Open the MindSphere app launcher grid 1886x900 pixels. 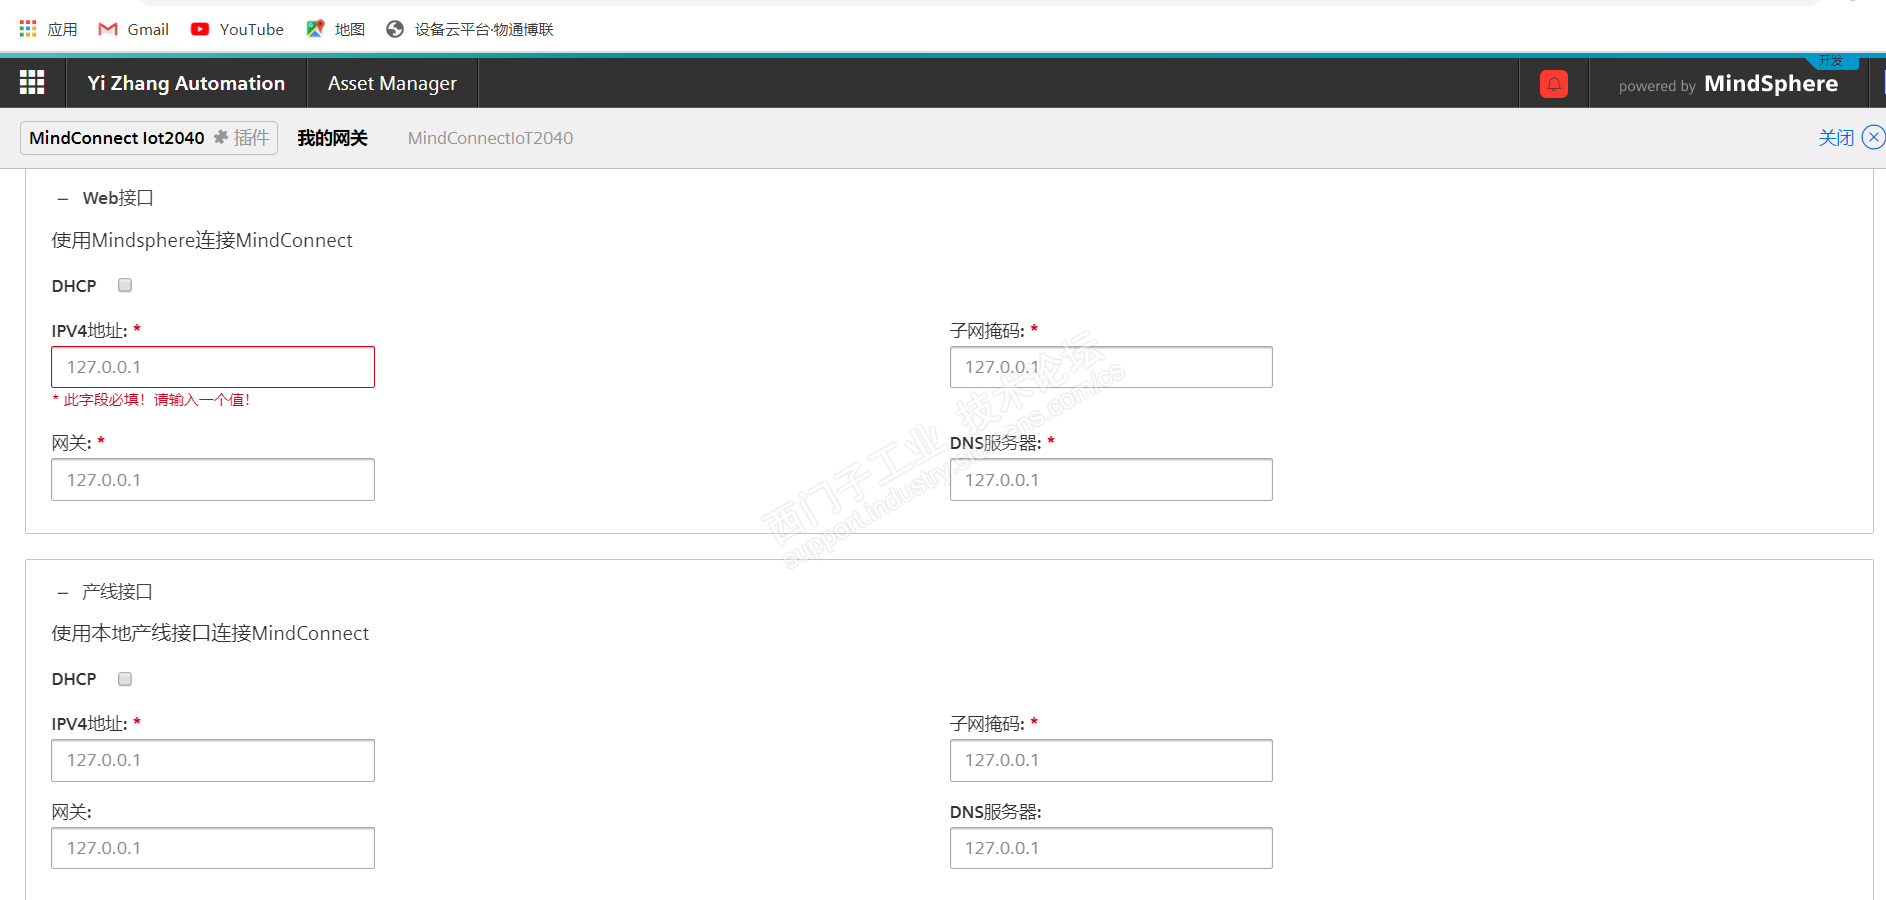(32, 83)
